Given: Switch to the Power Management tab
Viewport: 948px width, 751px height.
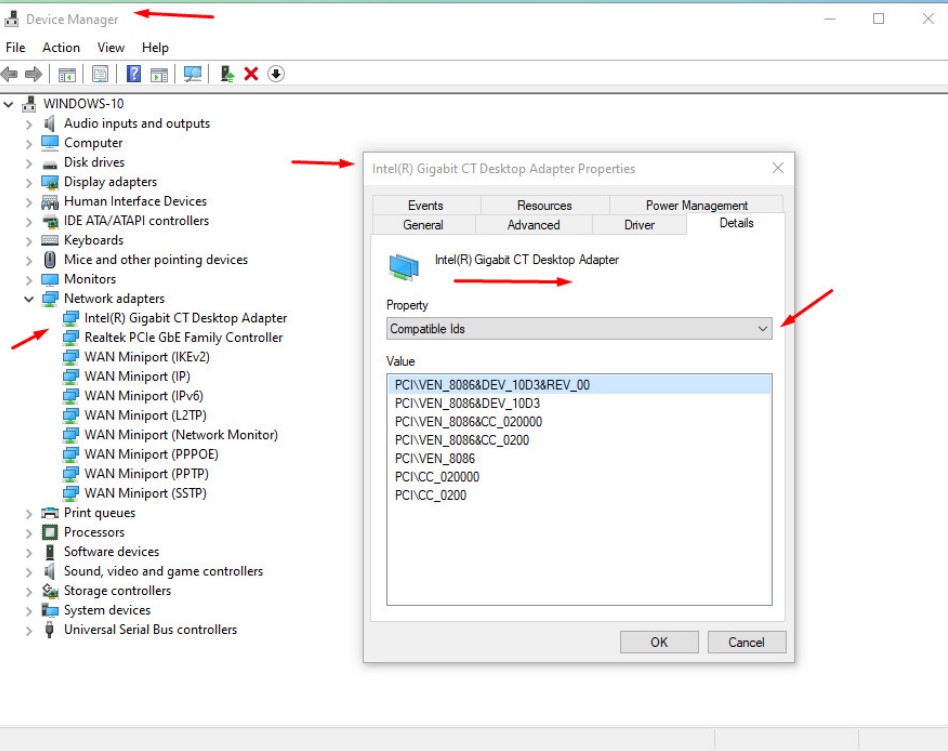Looking at the screenshot, I should coord(696,205).
